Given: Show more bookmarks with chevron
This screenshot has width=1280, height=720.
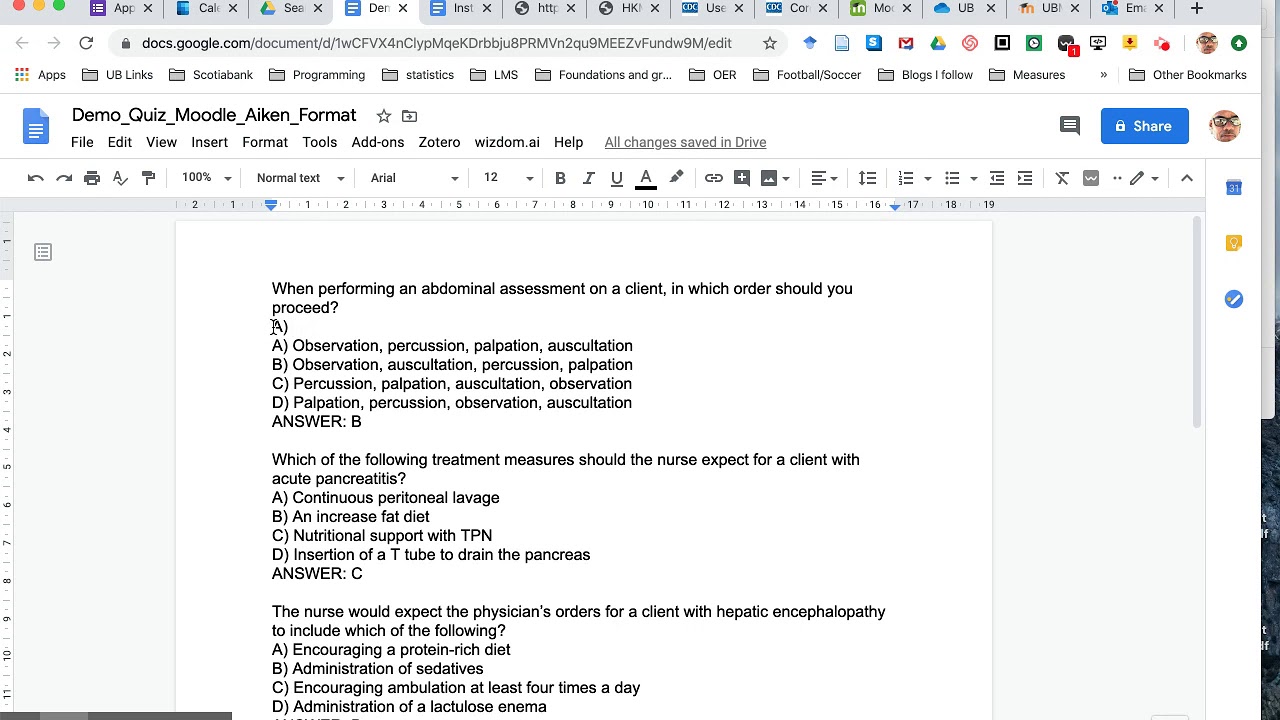Looking at the screenshot, I should pos(1104,75).
